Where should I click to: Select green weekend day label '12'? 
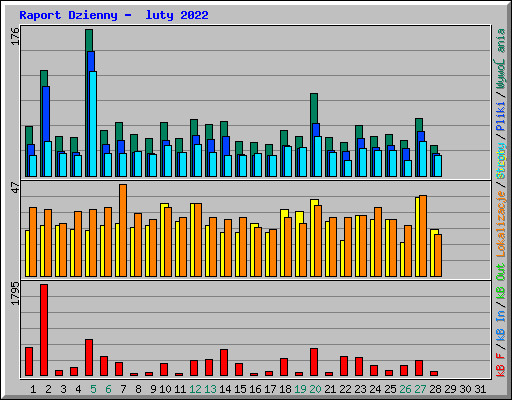tap(195, 389)
